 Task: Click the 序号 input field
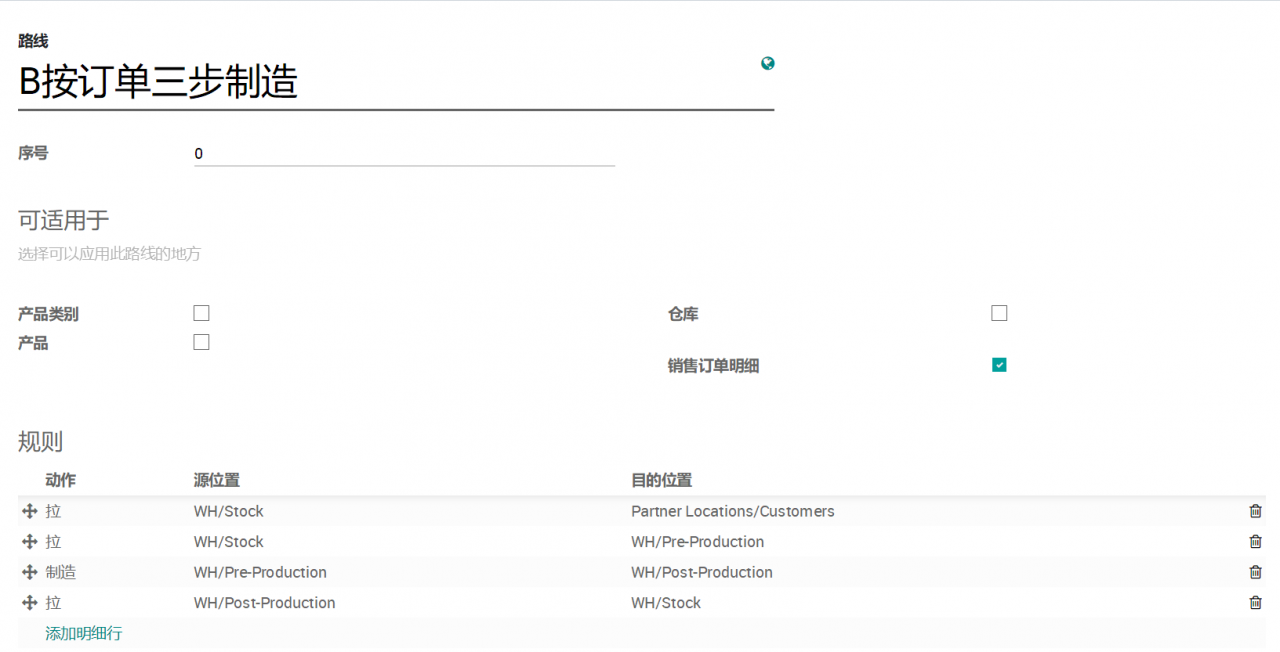(403, 154)
